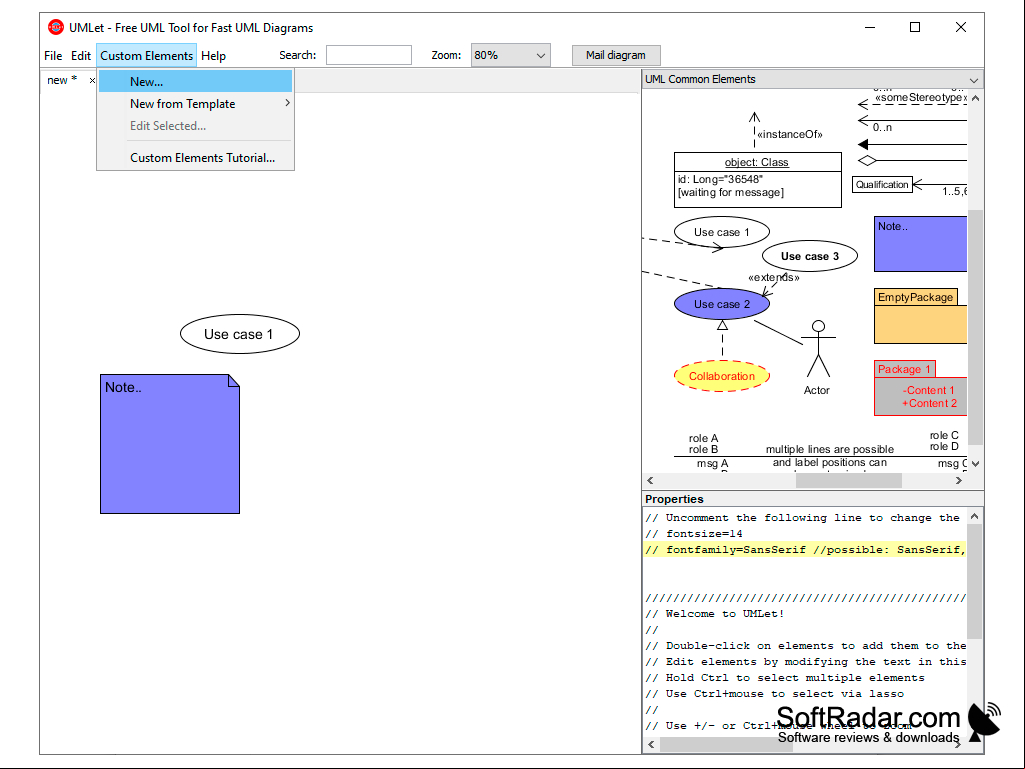1025x769 pixels.
Task: Pick the yellow Collaboration palette element
Action: [x=722, y=376]
